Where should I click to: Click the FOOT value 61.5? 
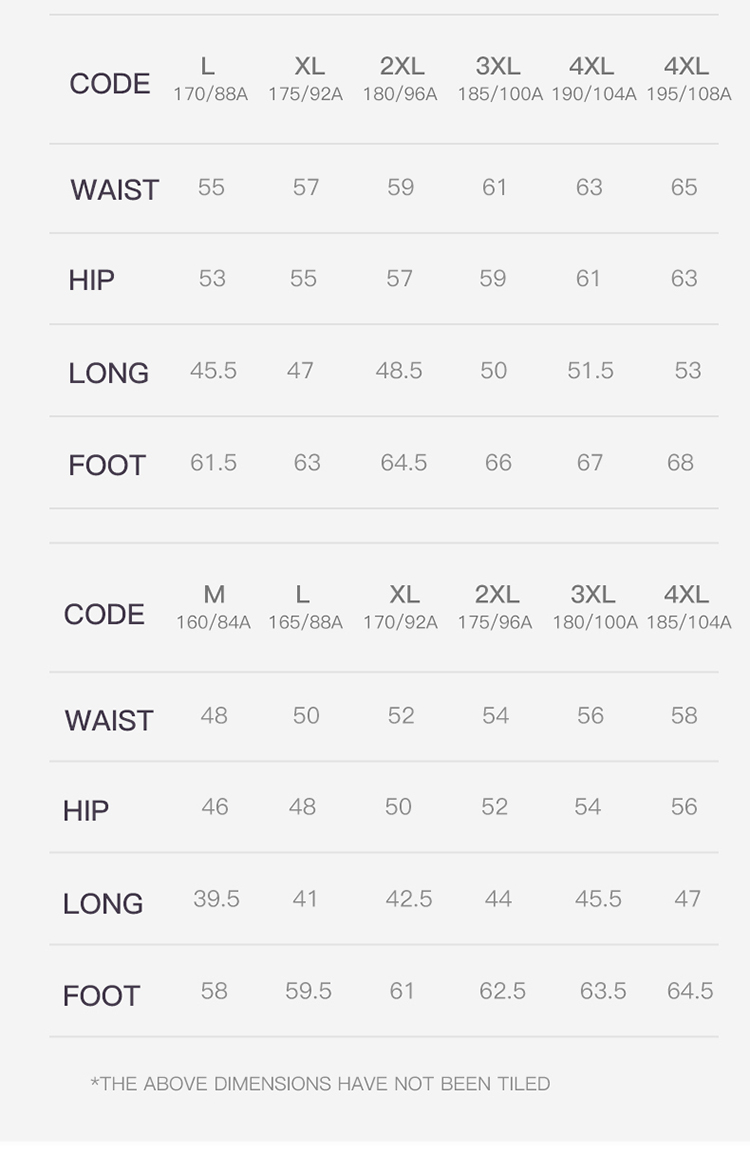pyautogui.click(x=213, y=463)
